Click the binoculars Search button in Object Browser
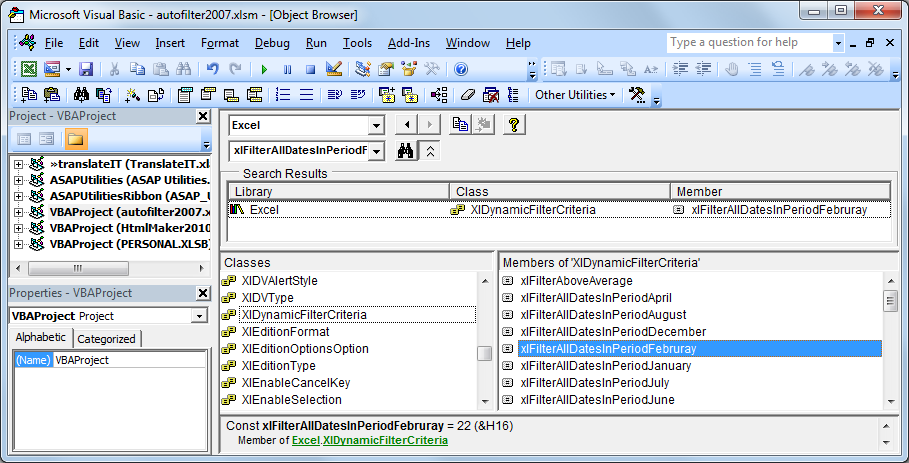The width and height of the screenshot is (909, 463). [x=406, y=151]
